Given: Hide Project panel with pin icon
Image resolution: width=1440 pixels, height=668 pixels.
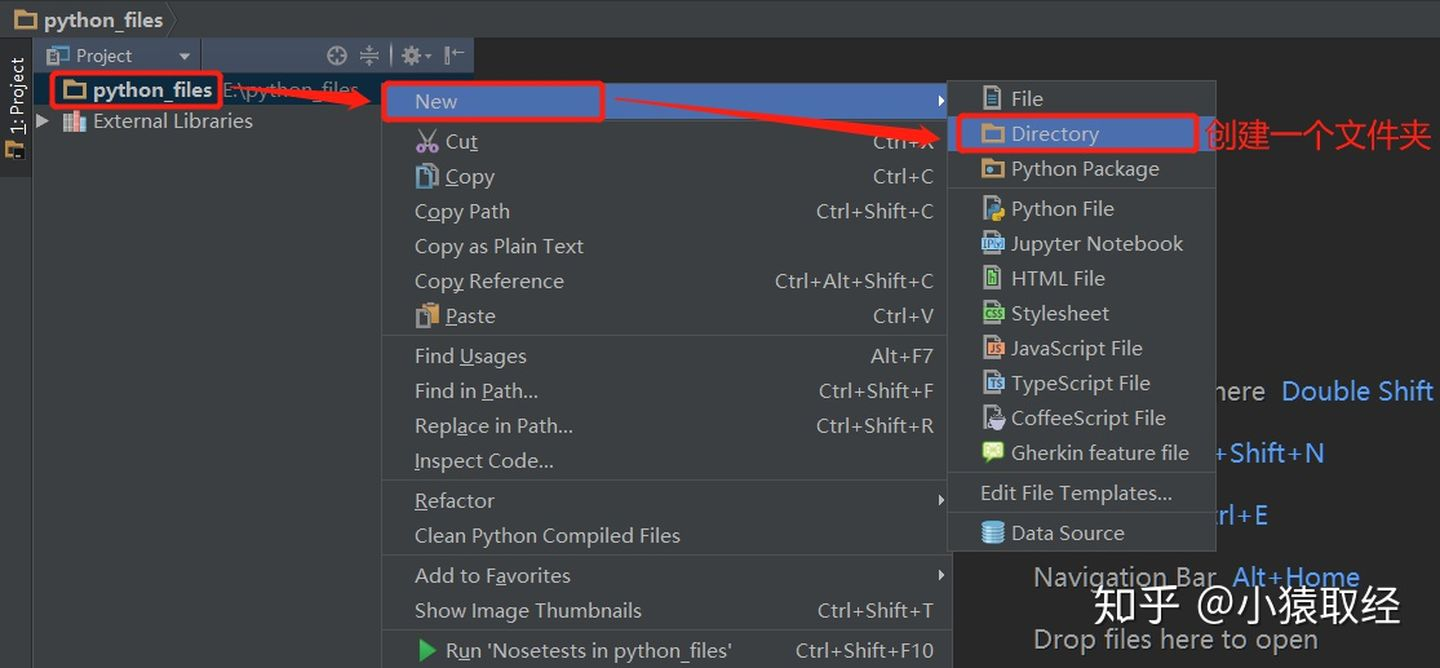Looking at the screenshot, I should tap(454, 56).
